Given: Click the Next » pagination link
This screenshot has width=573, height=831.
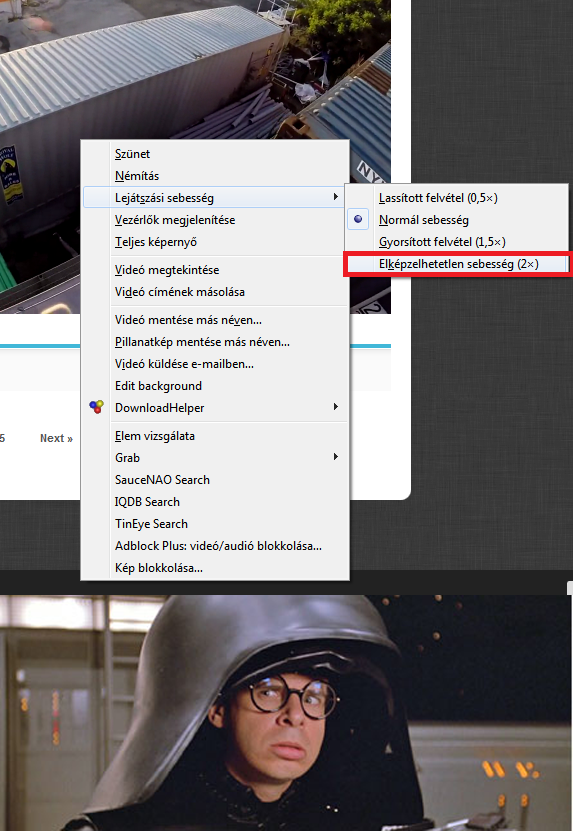Looking at the screenshot, I should (56, 438).
